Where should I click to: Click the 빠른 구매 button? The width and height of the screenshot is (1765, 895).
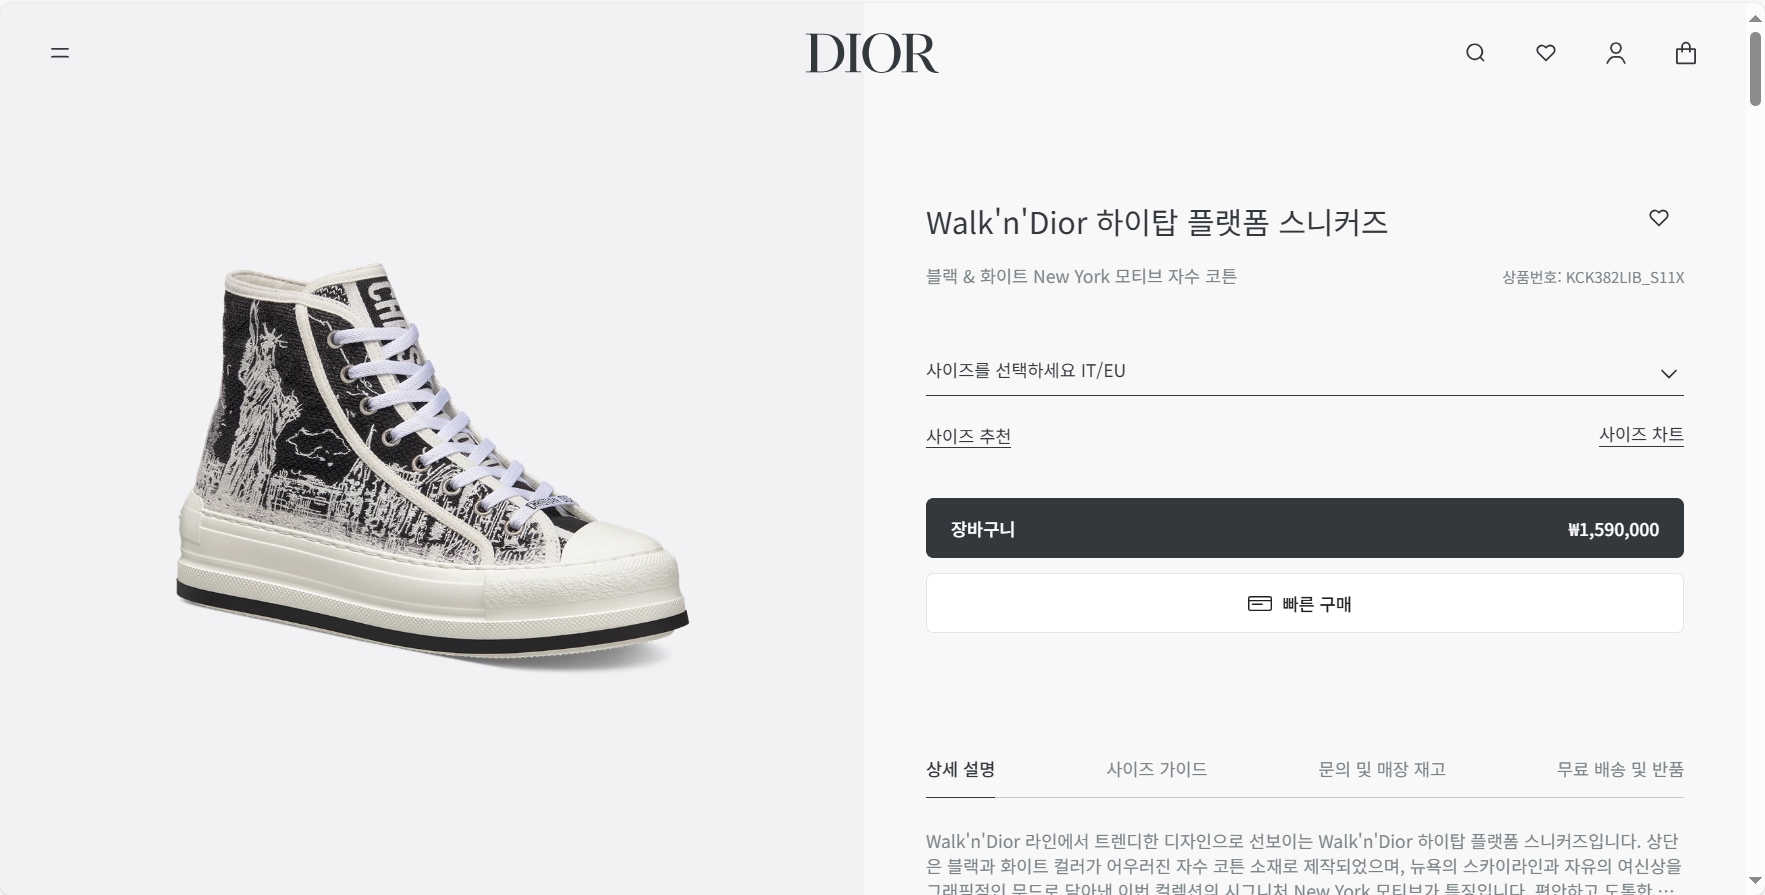(x=1304, y=603)
